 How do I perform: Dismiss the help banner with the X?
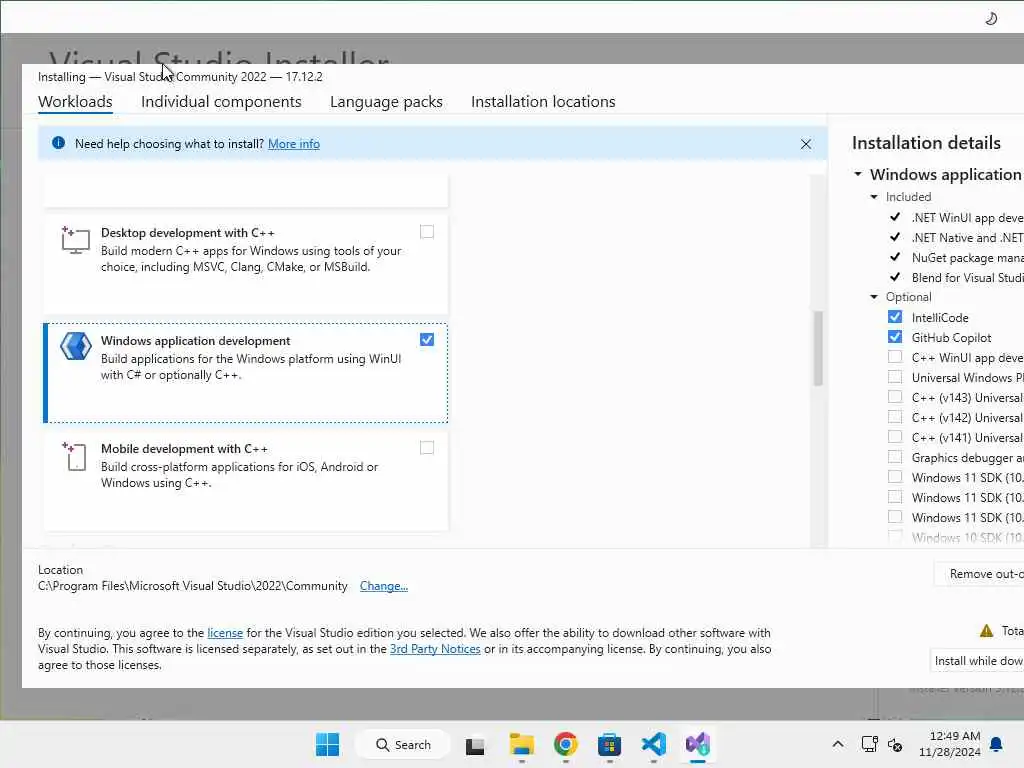tap(806, 144)
